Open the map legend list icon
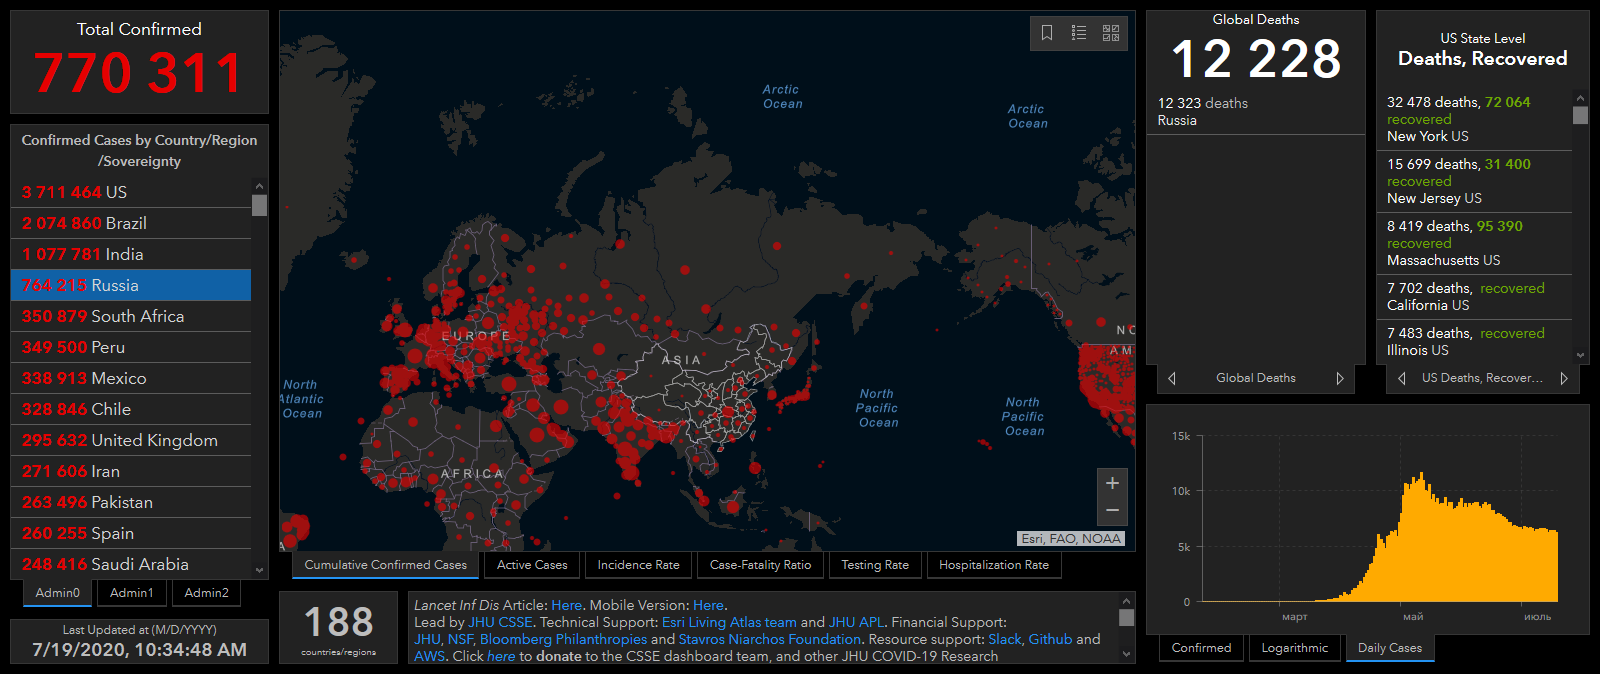The image size is (1600, 674). 1079,33
